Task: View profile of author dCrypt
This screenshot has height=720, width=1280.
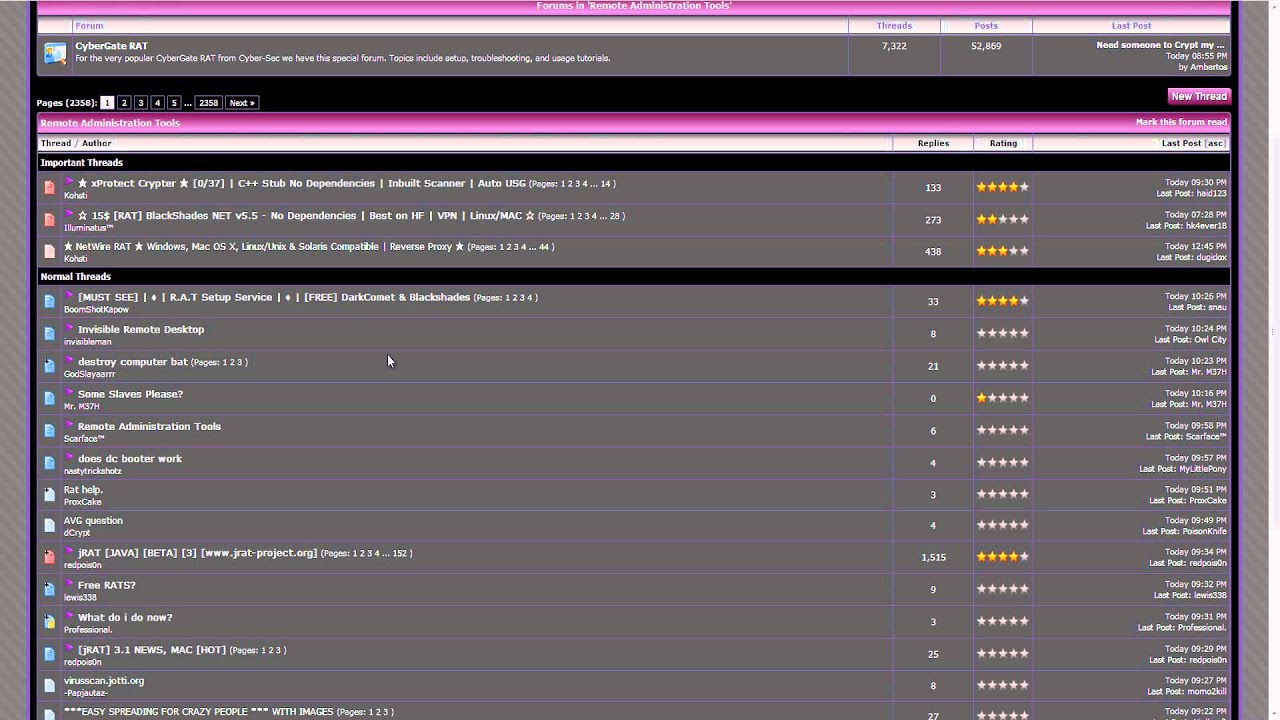Action: tap(77, 533)
